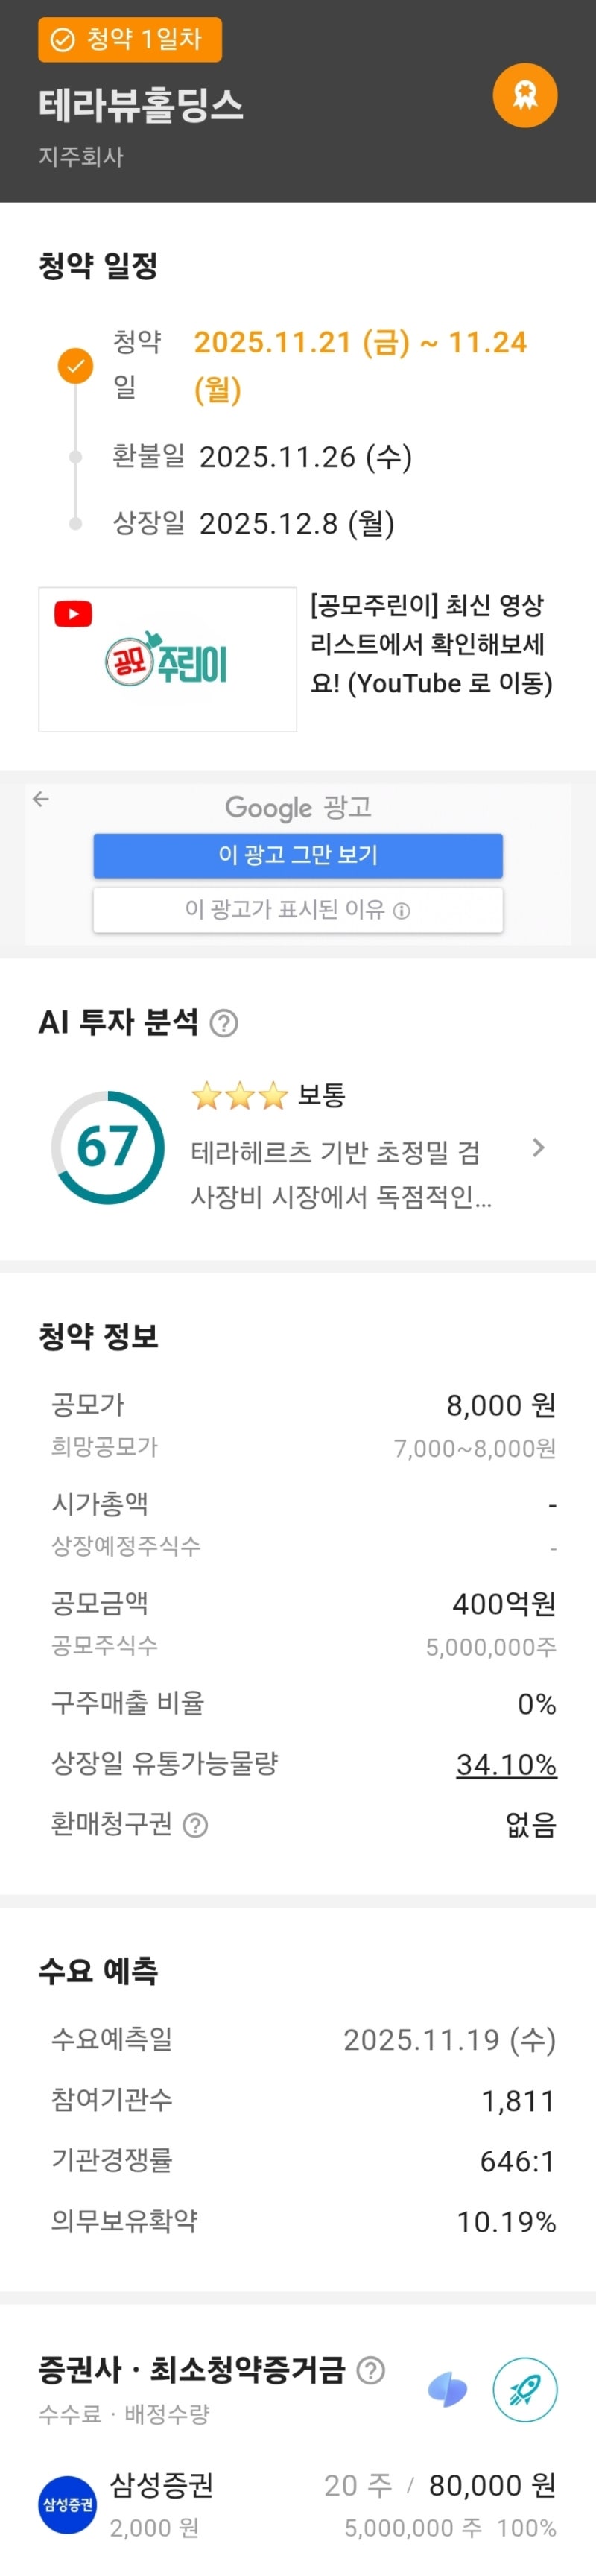Click 이 광고가 표시된 이유 button
596x2576 pixels.
298,910
